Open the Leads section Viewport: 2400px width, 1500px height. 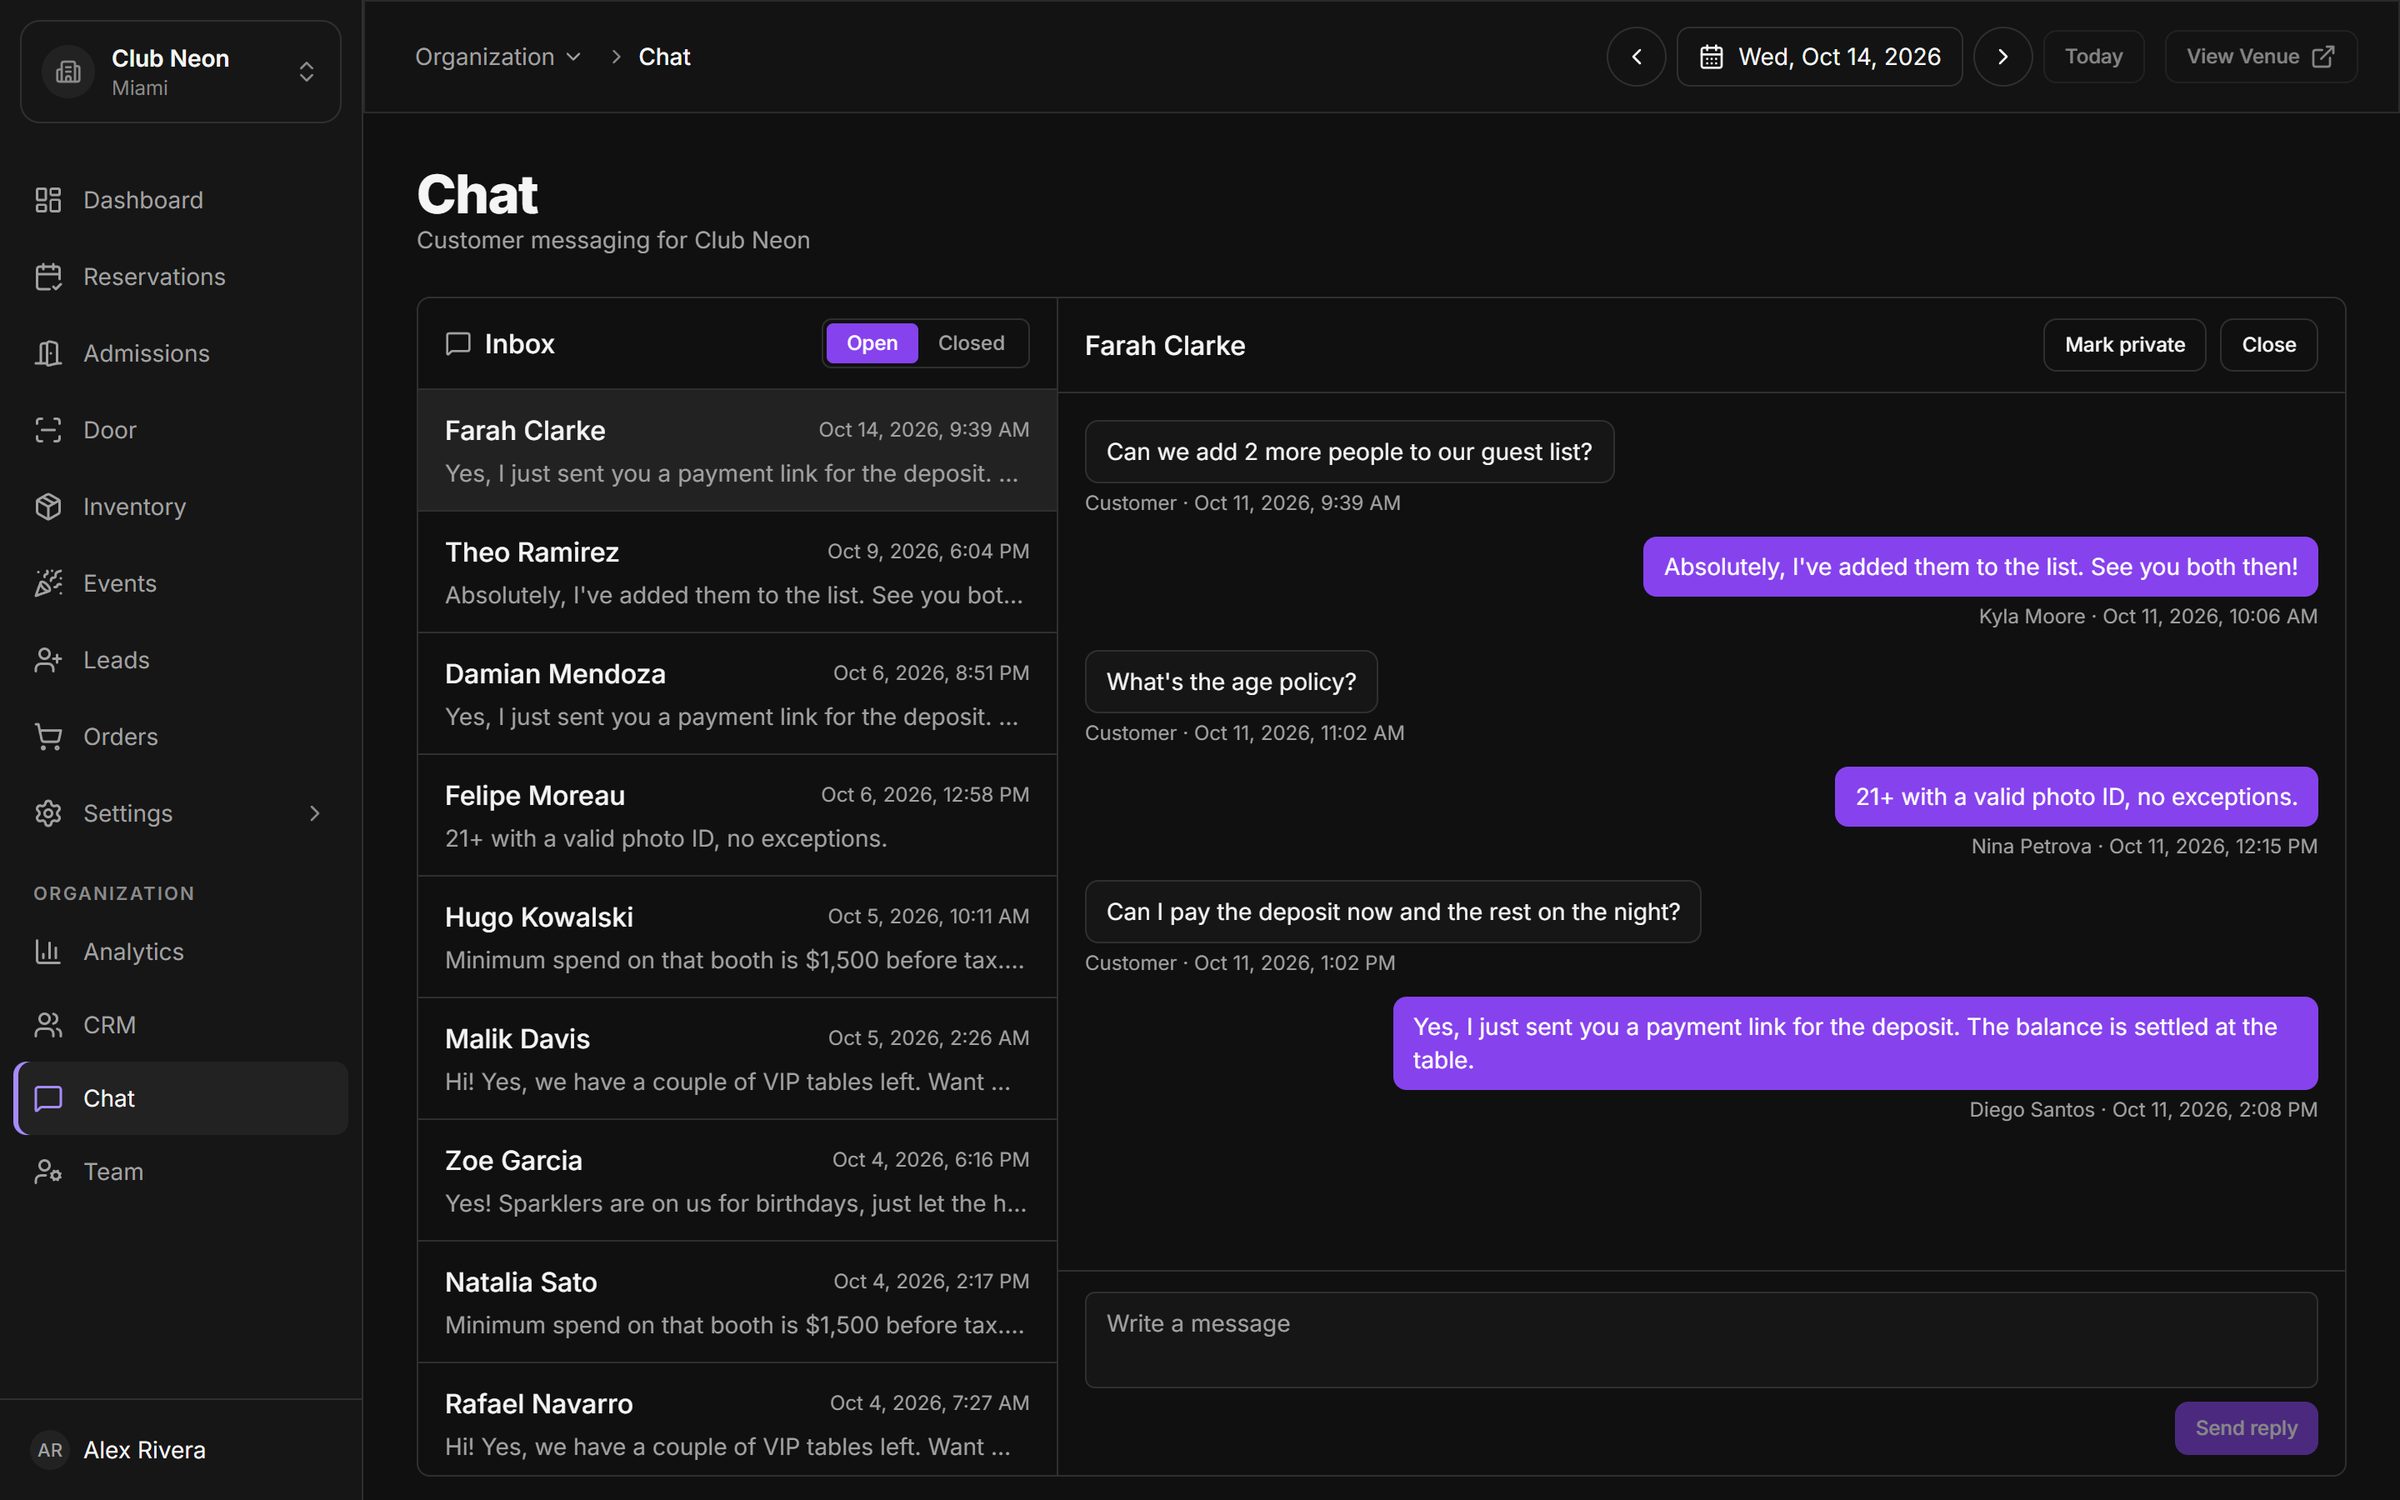[180, 660]
